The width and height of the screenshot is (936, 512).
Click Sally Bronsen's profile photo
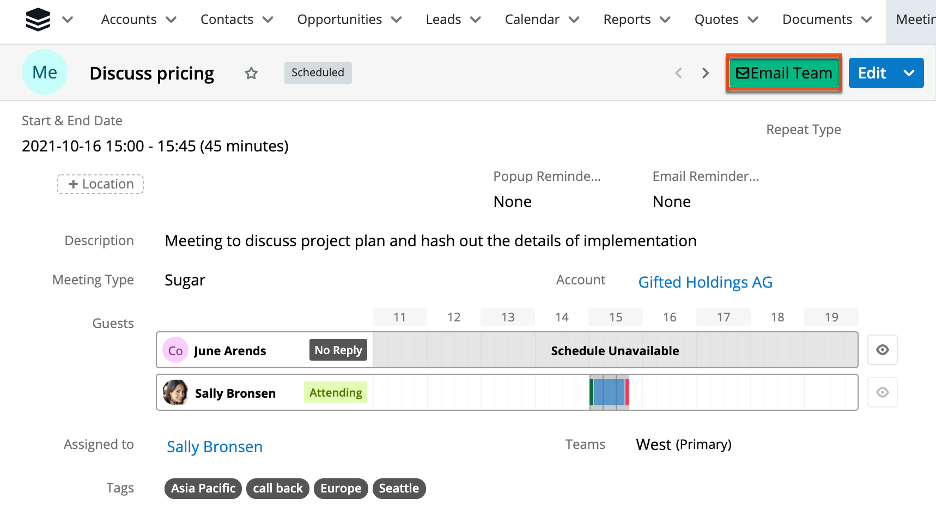pyautogui.click(x=175, y=393)
